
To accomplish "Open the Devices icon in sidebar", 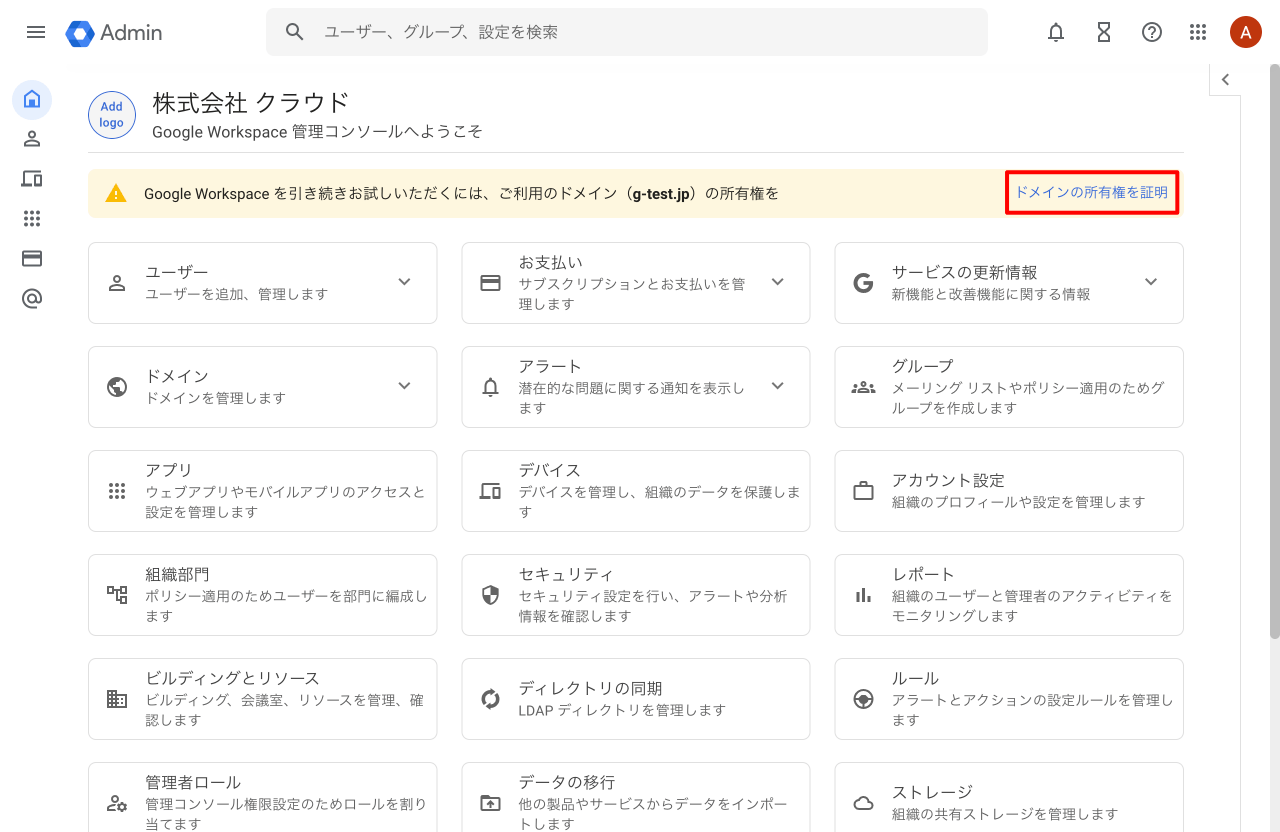I will click(x=32, y=179).
